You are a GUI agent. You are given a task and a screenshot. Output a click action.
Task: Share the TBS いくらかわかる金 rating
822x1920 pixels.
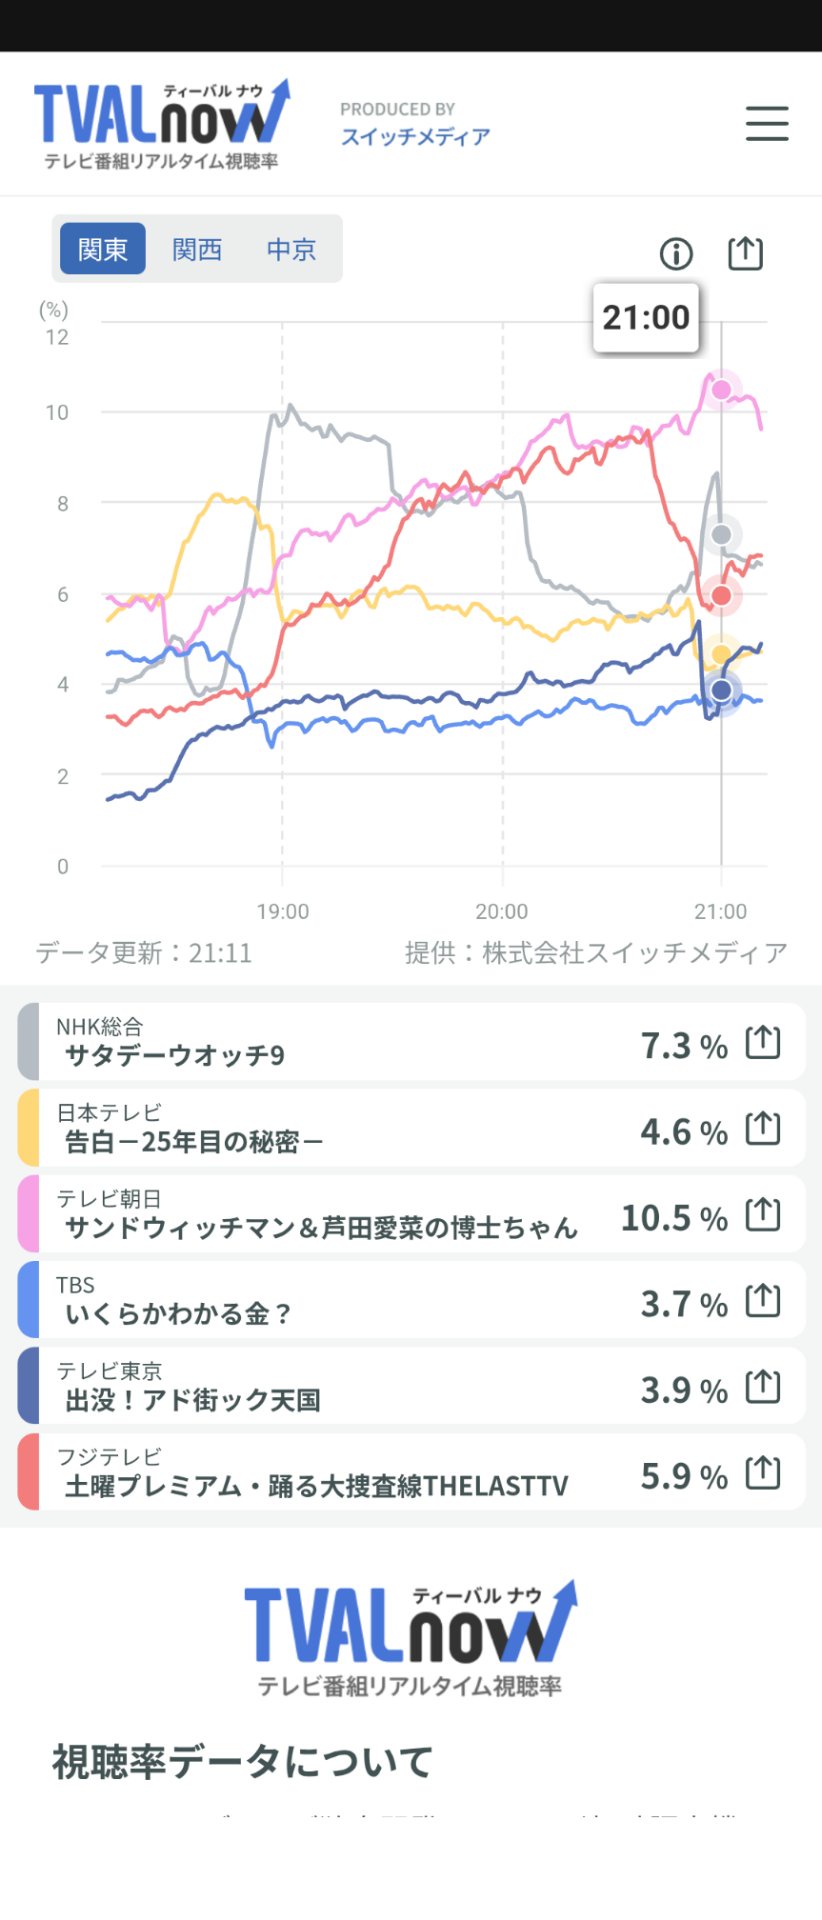tap(763, 1300)
